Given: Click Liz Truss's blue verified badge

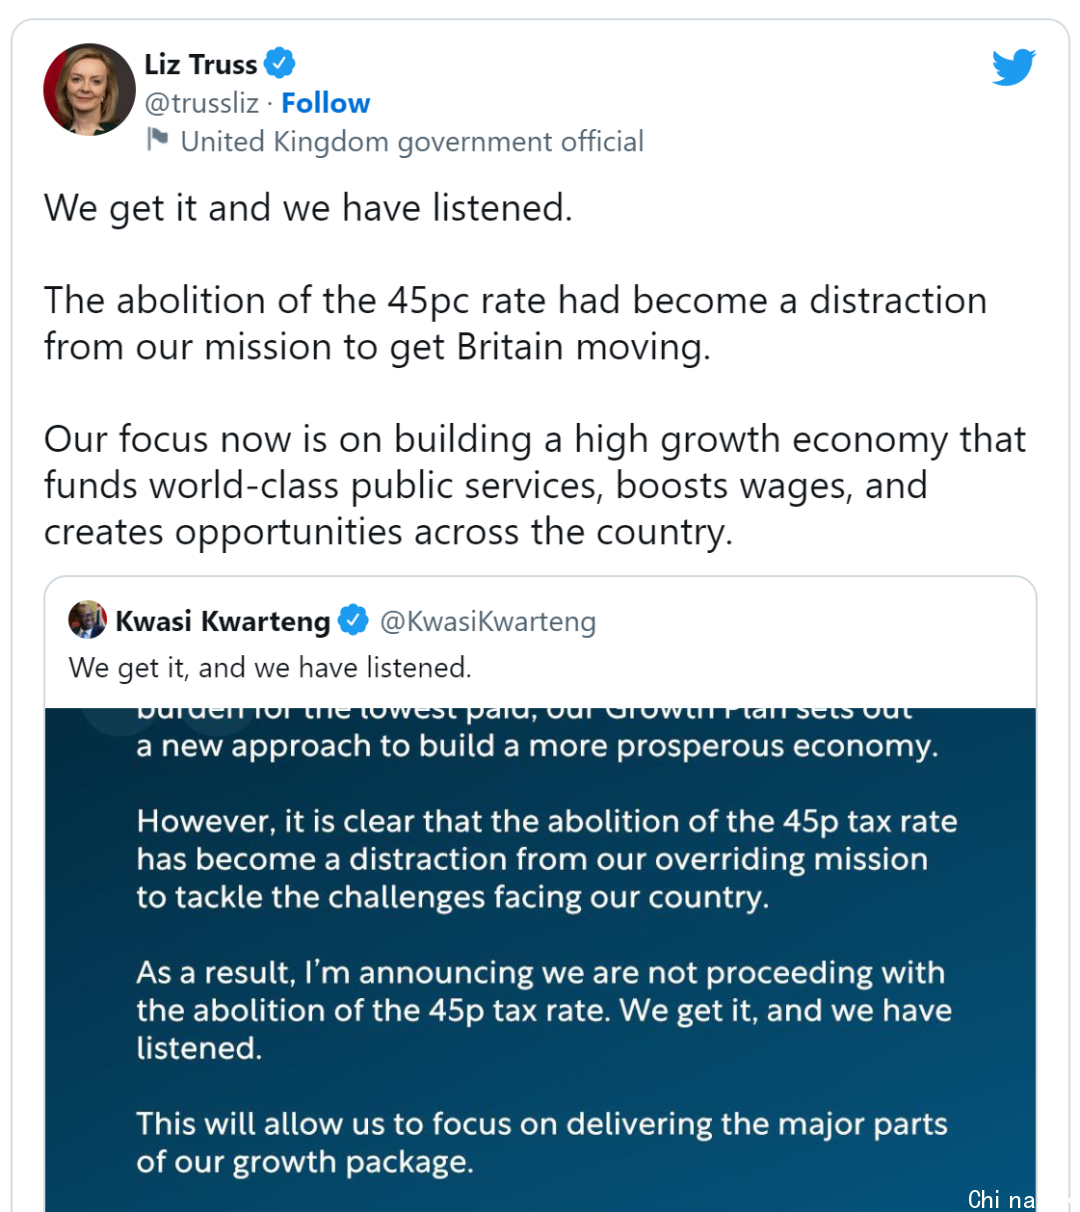Looking at the screenshot, I should click(x=279, y=63).
